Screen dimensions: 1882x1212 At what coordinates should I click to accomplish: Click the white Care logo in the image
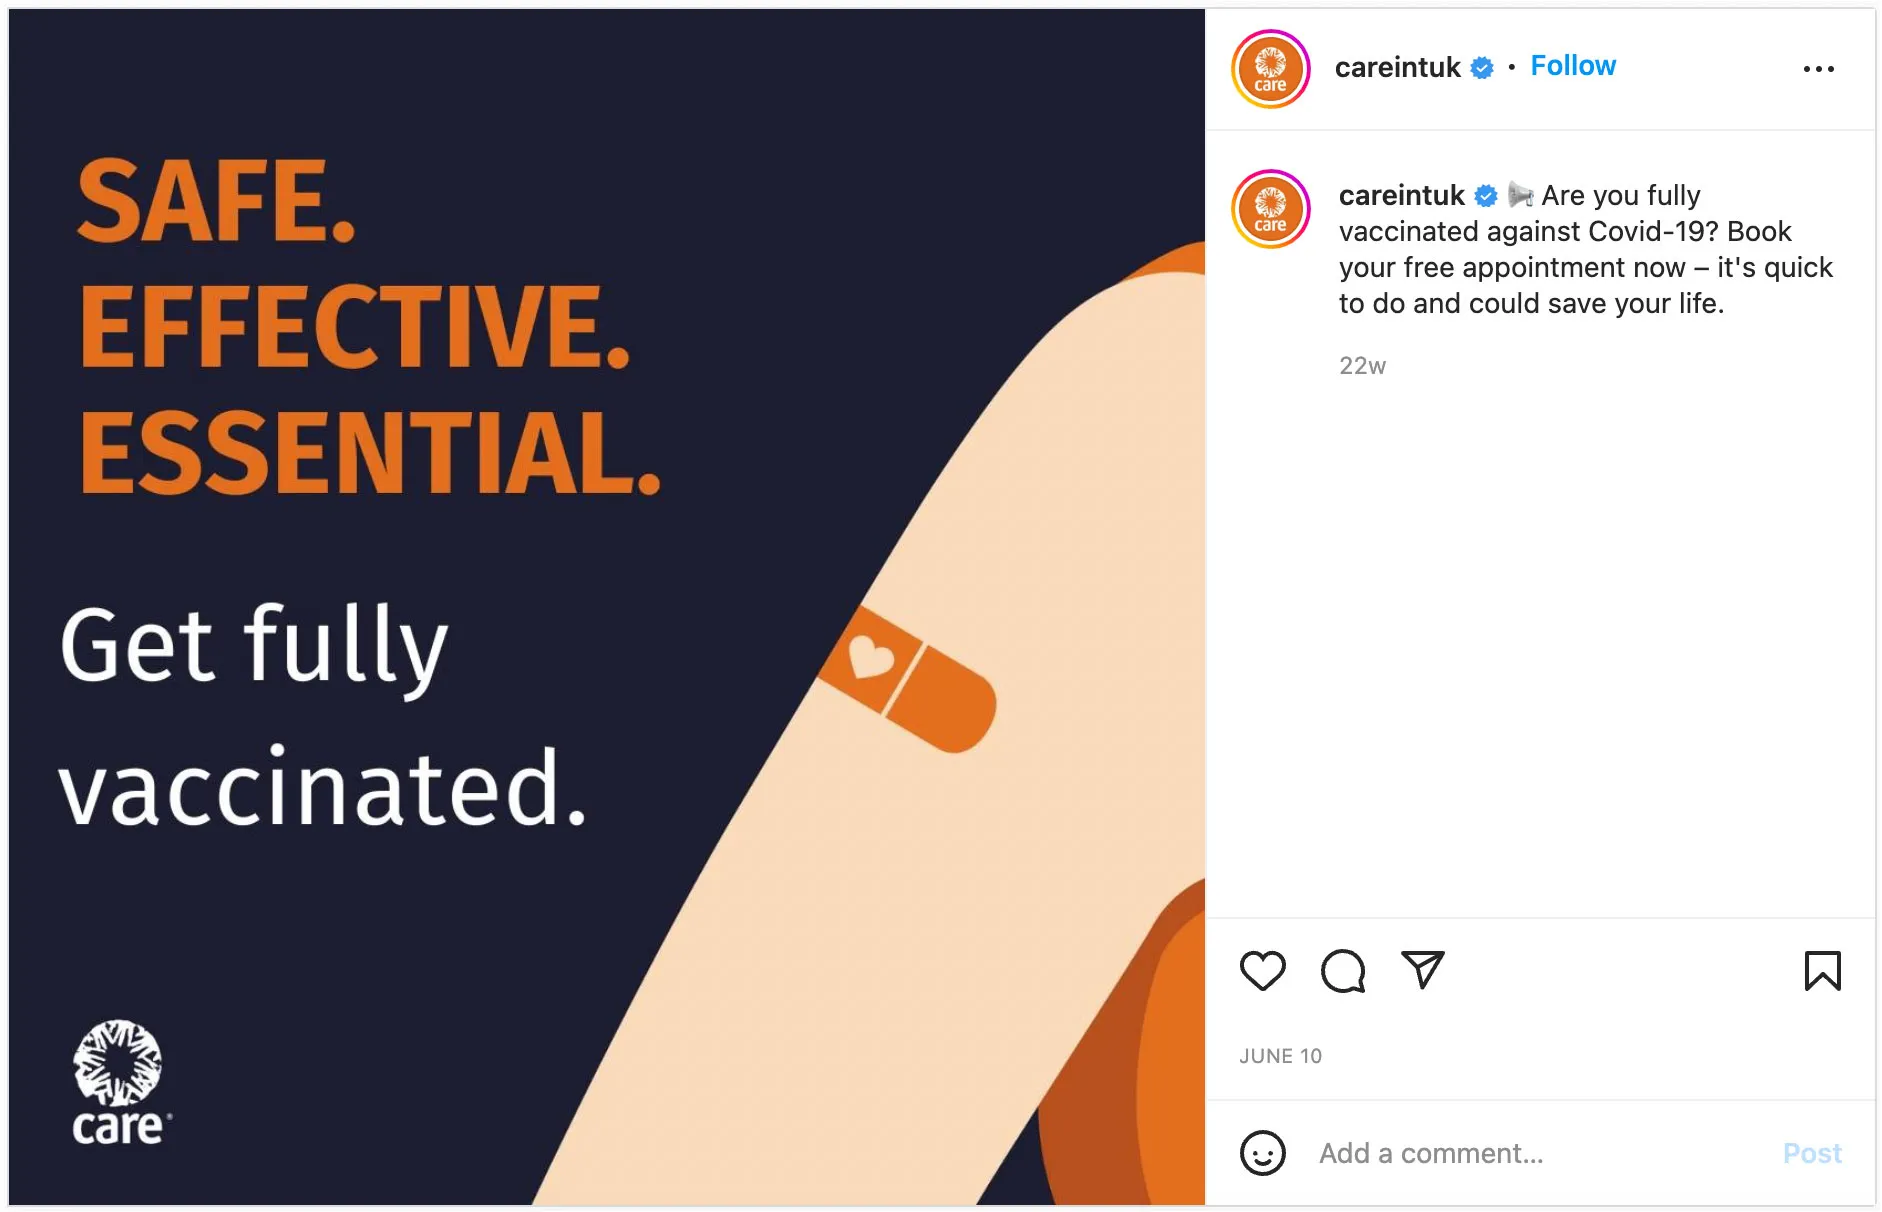point(119,1082)
